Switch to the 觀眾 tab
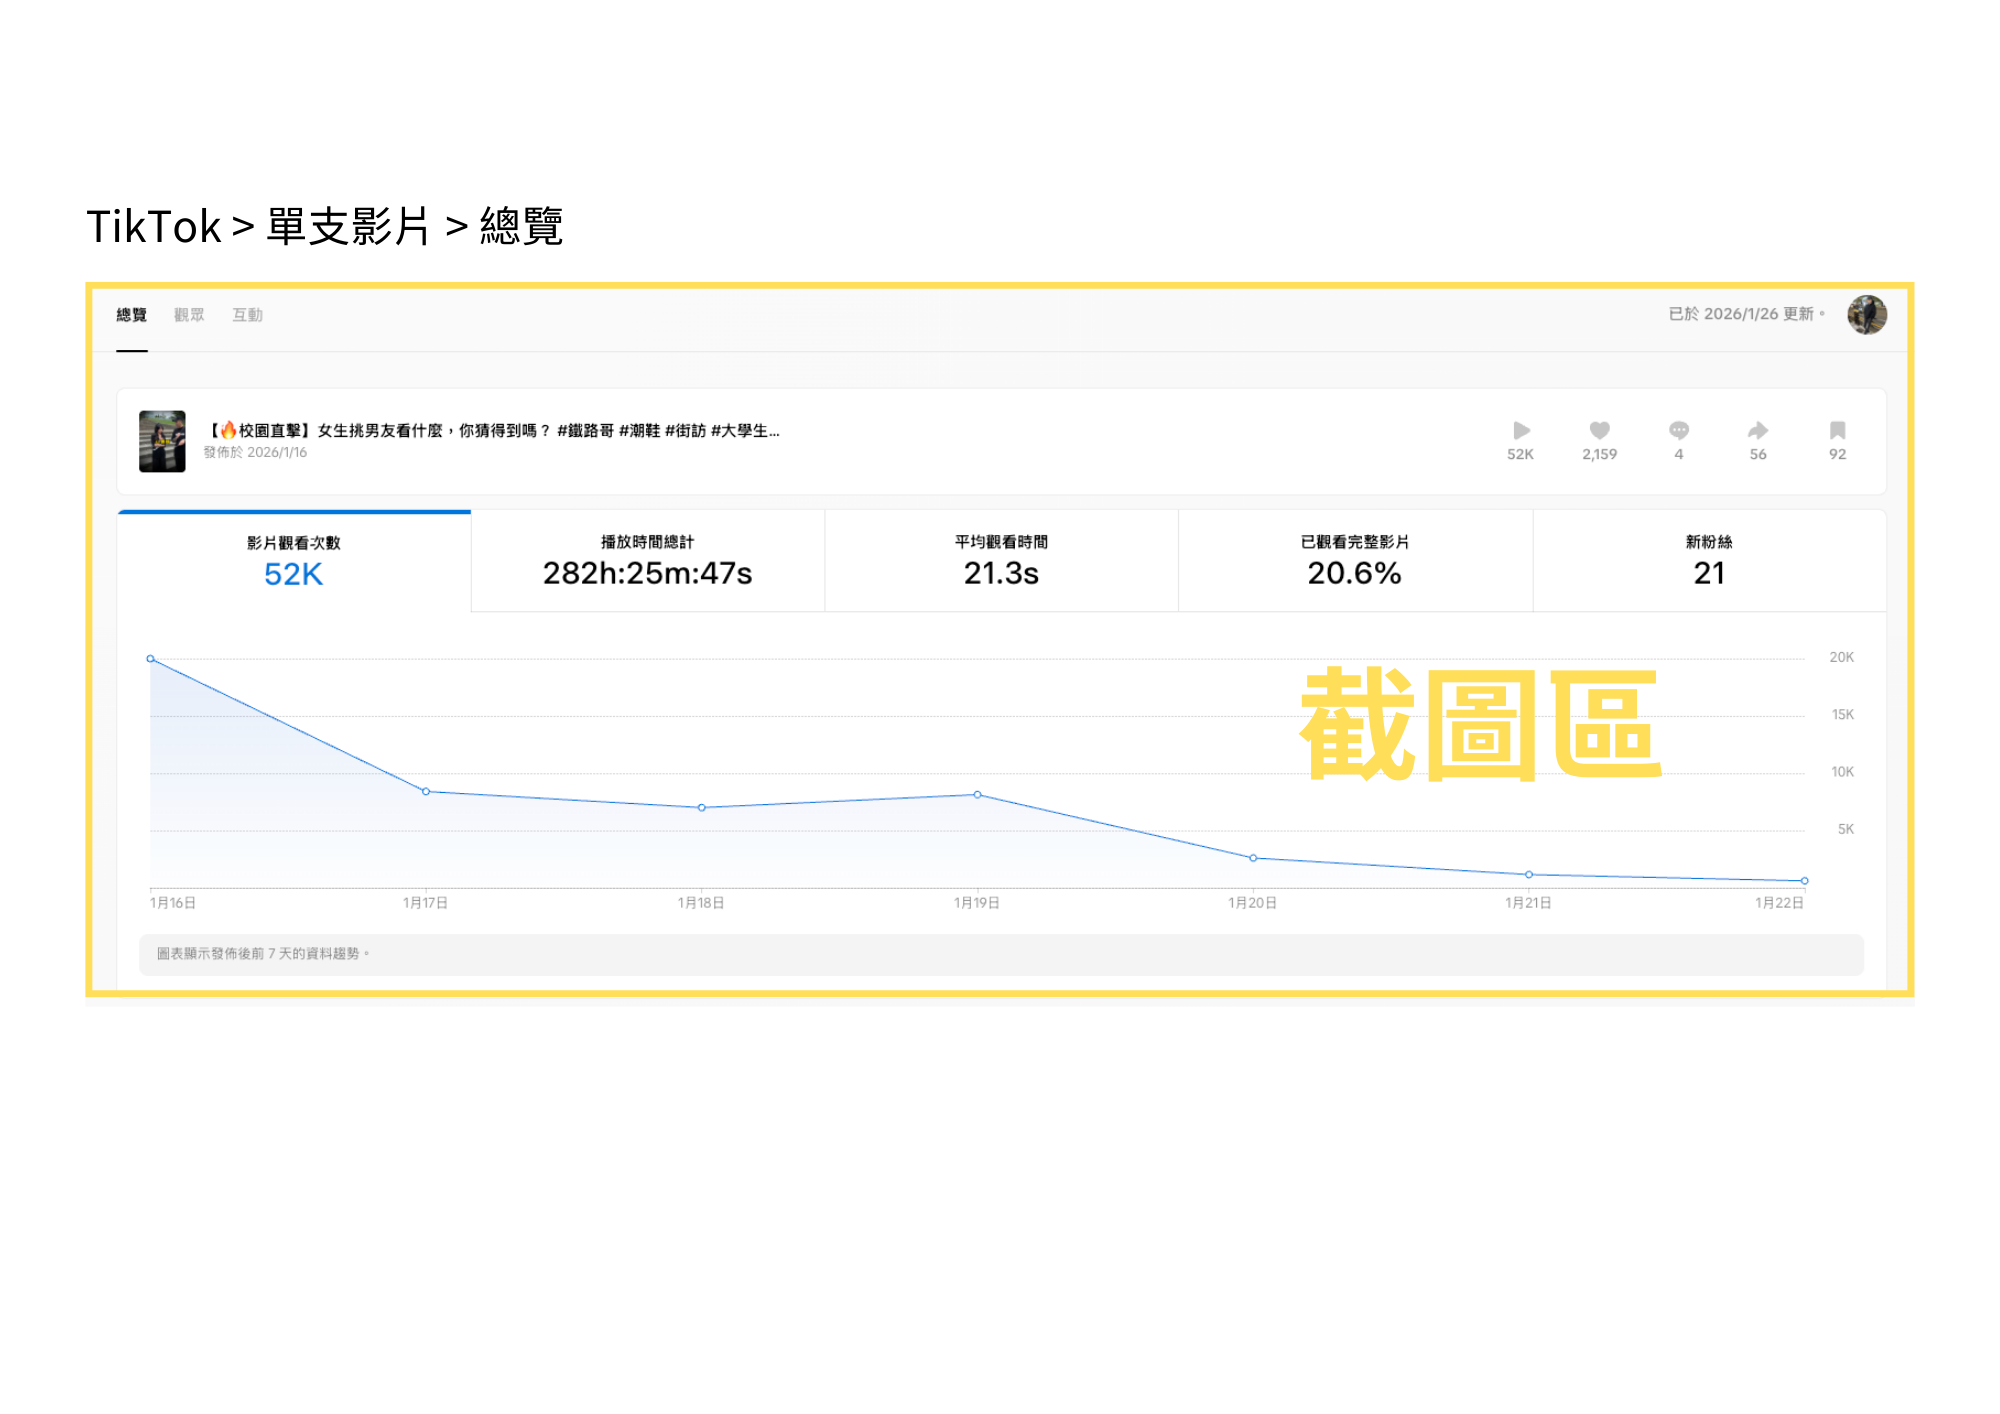The width and height of the screenshot is (2000, 1414). click(189, 315)
